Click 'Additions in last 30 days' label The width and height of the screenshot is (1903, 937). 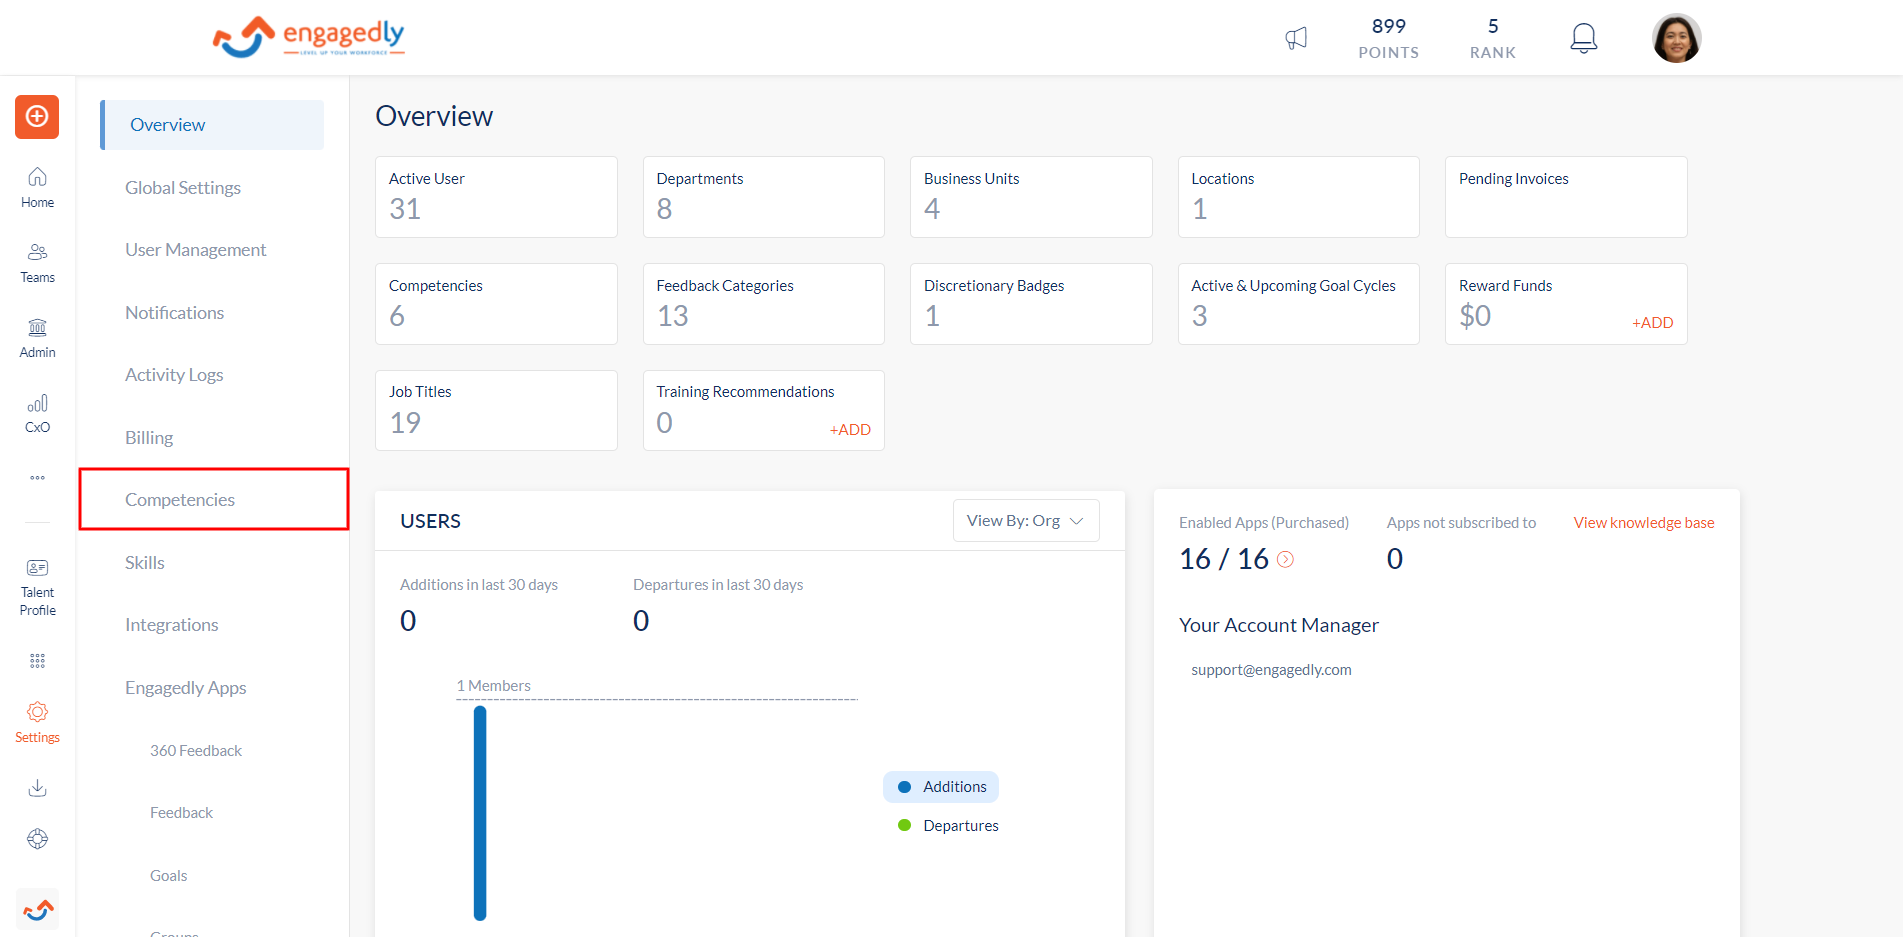pos(479,585)
